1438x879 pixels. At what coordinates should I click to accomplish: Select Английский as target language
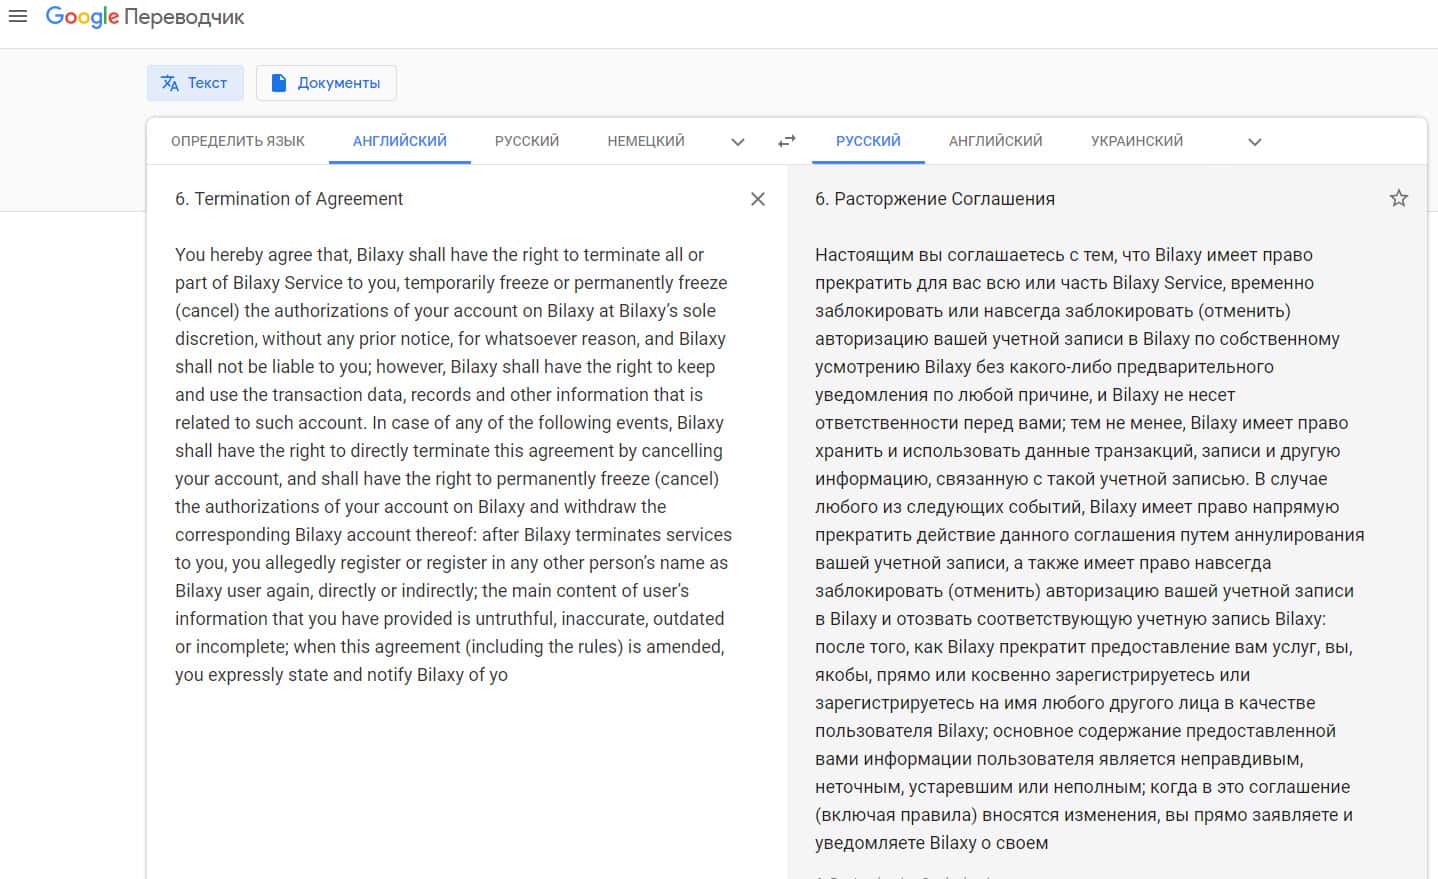point(995,141)
